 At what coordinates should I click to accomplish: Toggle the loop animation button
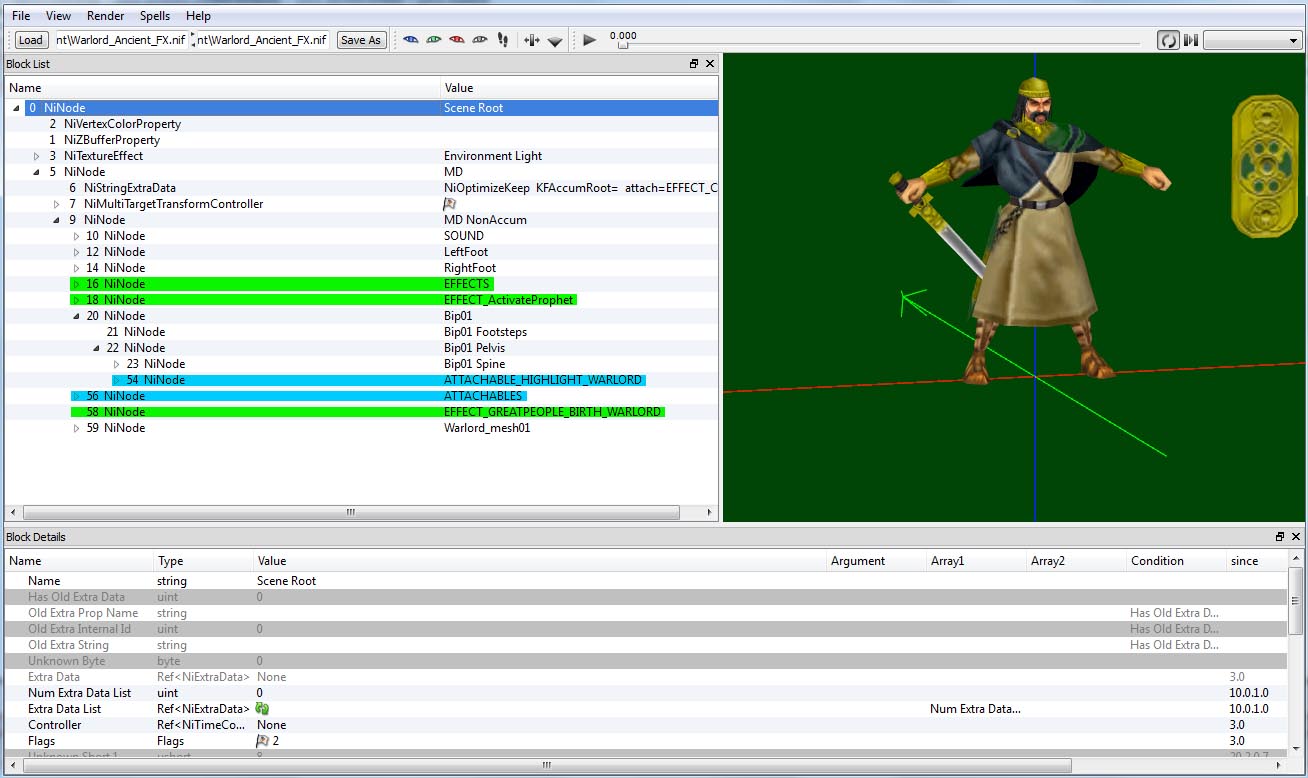pos(1168,40)
